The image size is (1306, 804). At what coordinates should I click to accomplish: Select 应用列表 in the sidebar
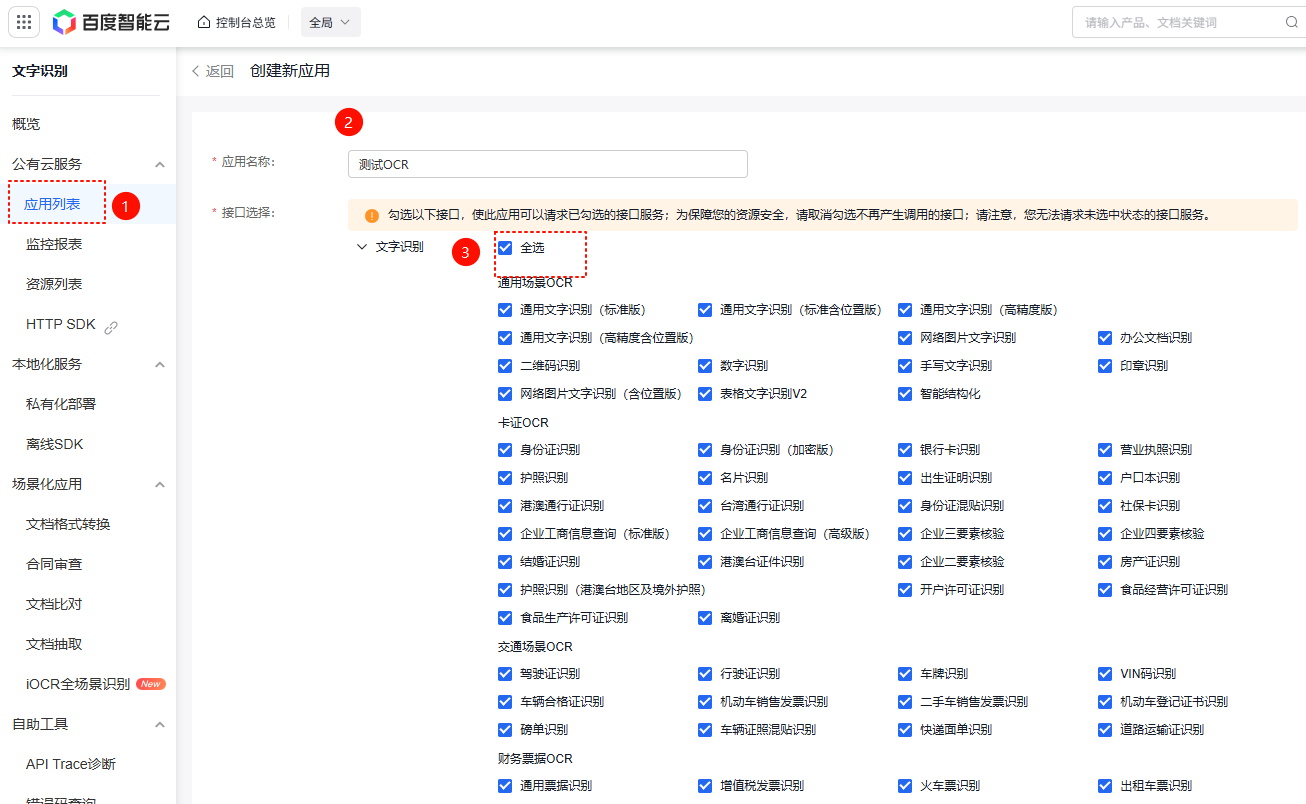[x=66, y=204]
